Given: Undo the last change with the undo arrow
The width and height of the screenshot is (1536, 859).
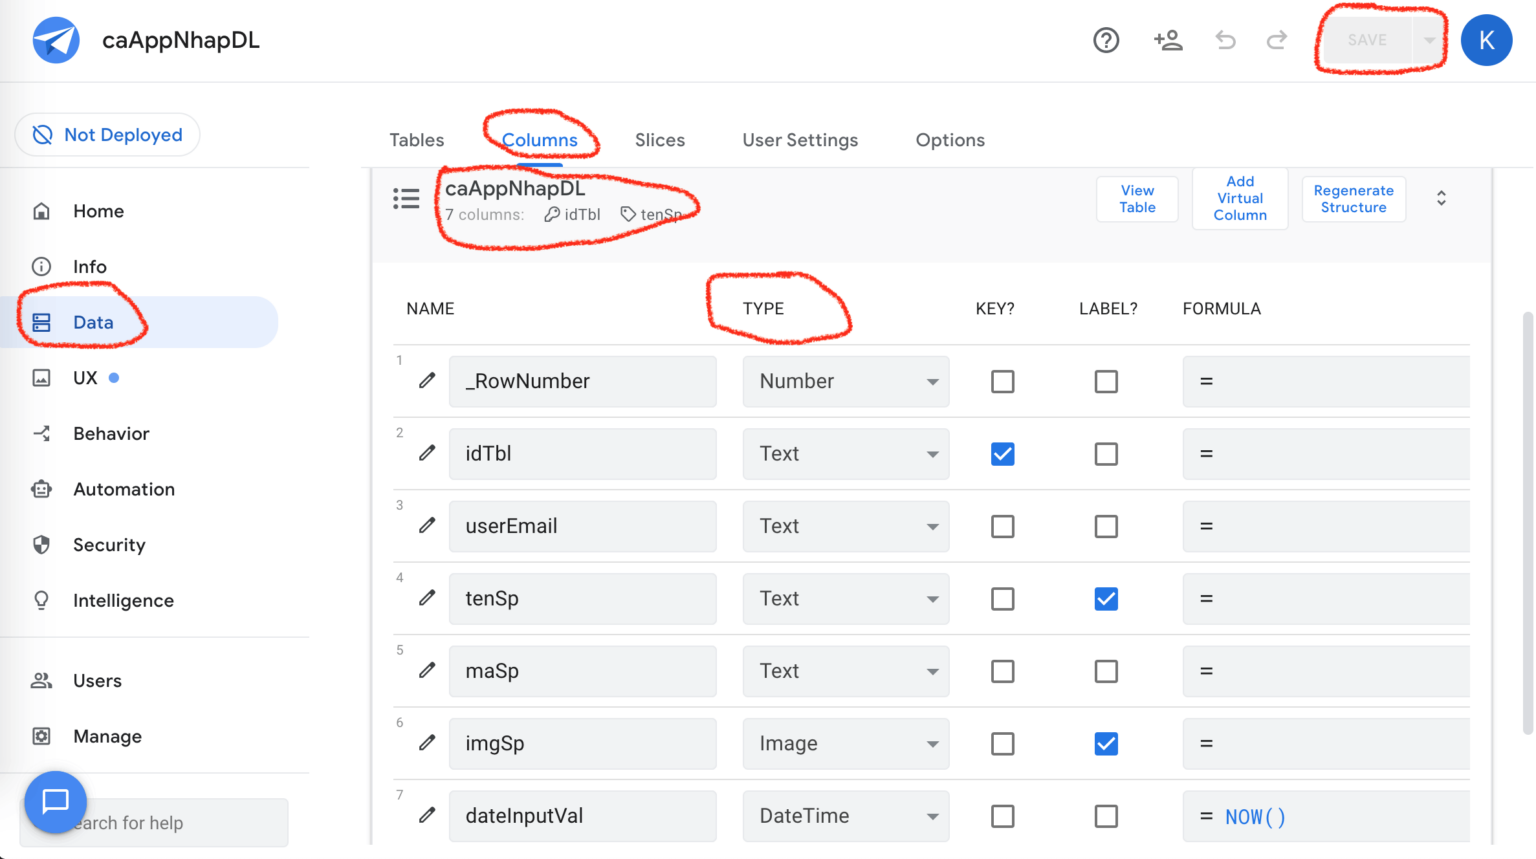Looking at the screenshot, I should point(1225,40).
